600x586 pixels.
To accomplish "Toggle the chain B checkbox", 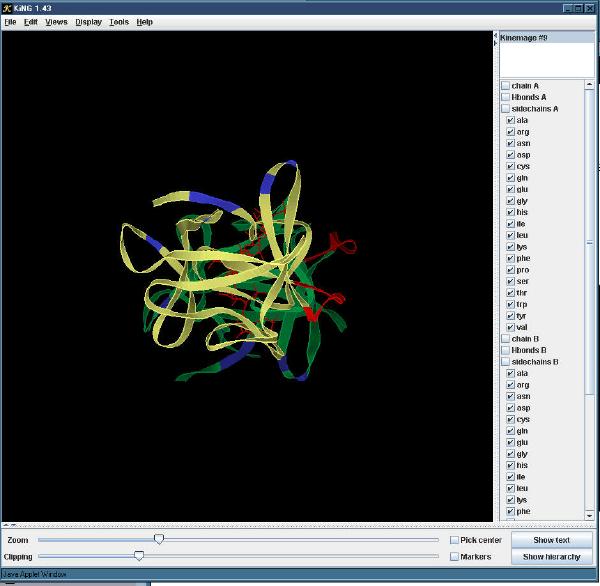I will point(505,339).
